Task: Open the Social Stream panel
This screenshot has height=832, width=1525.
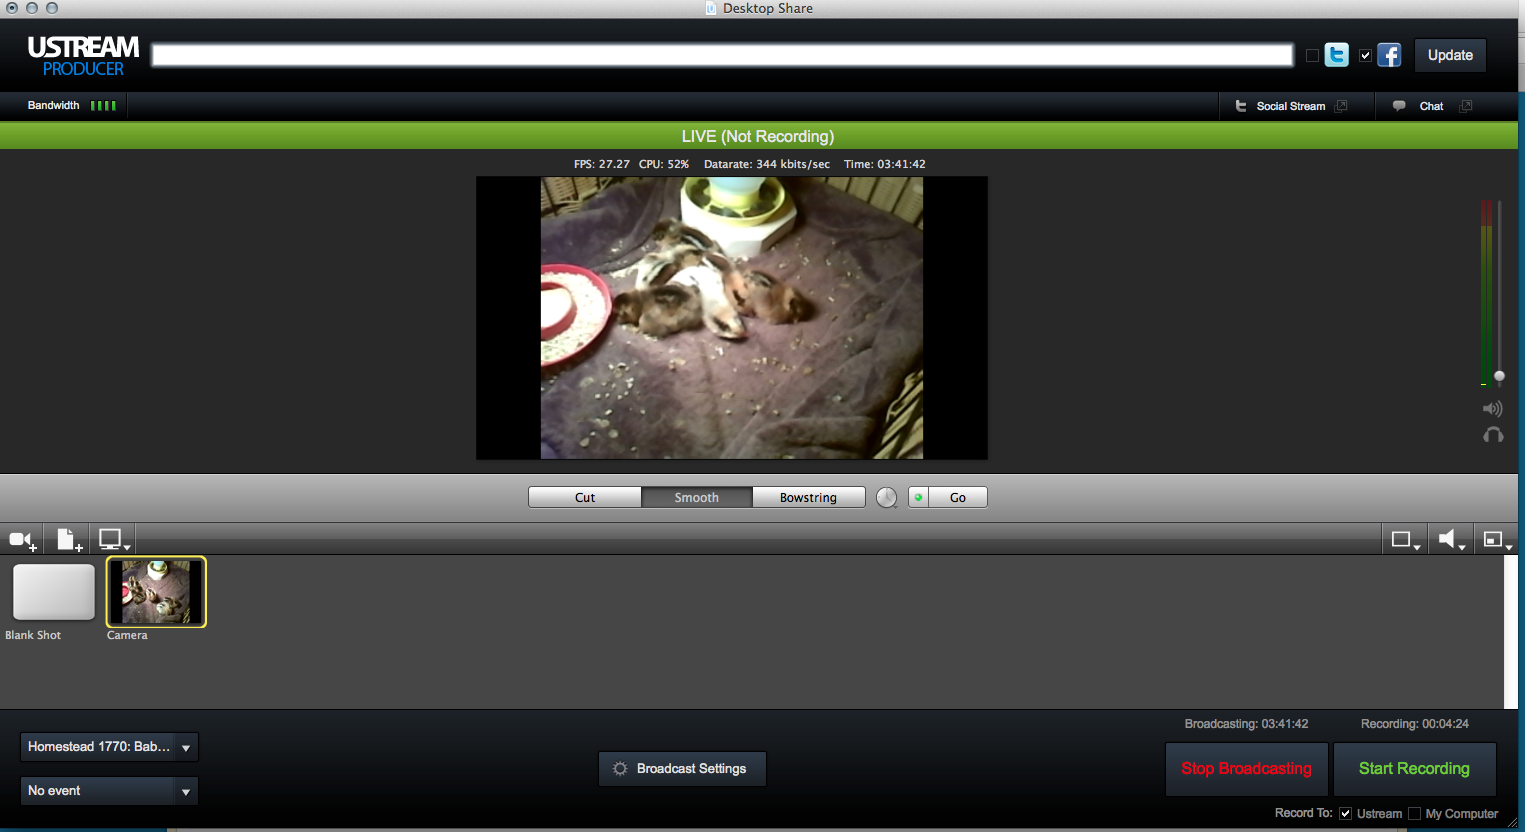Action: [x=1290, y=106]
